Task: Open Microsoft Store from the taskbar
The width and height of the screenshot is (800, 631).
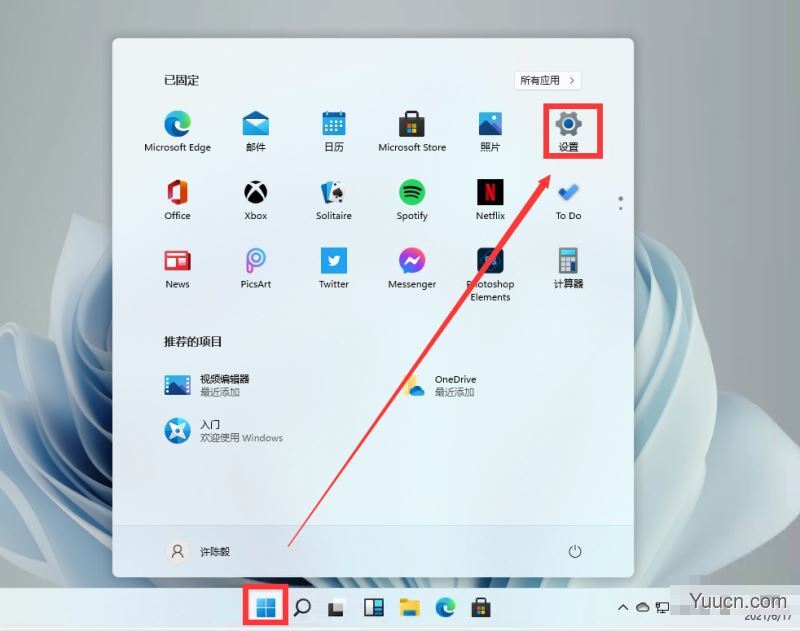Action: click(481, 607)
